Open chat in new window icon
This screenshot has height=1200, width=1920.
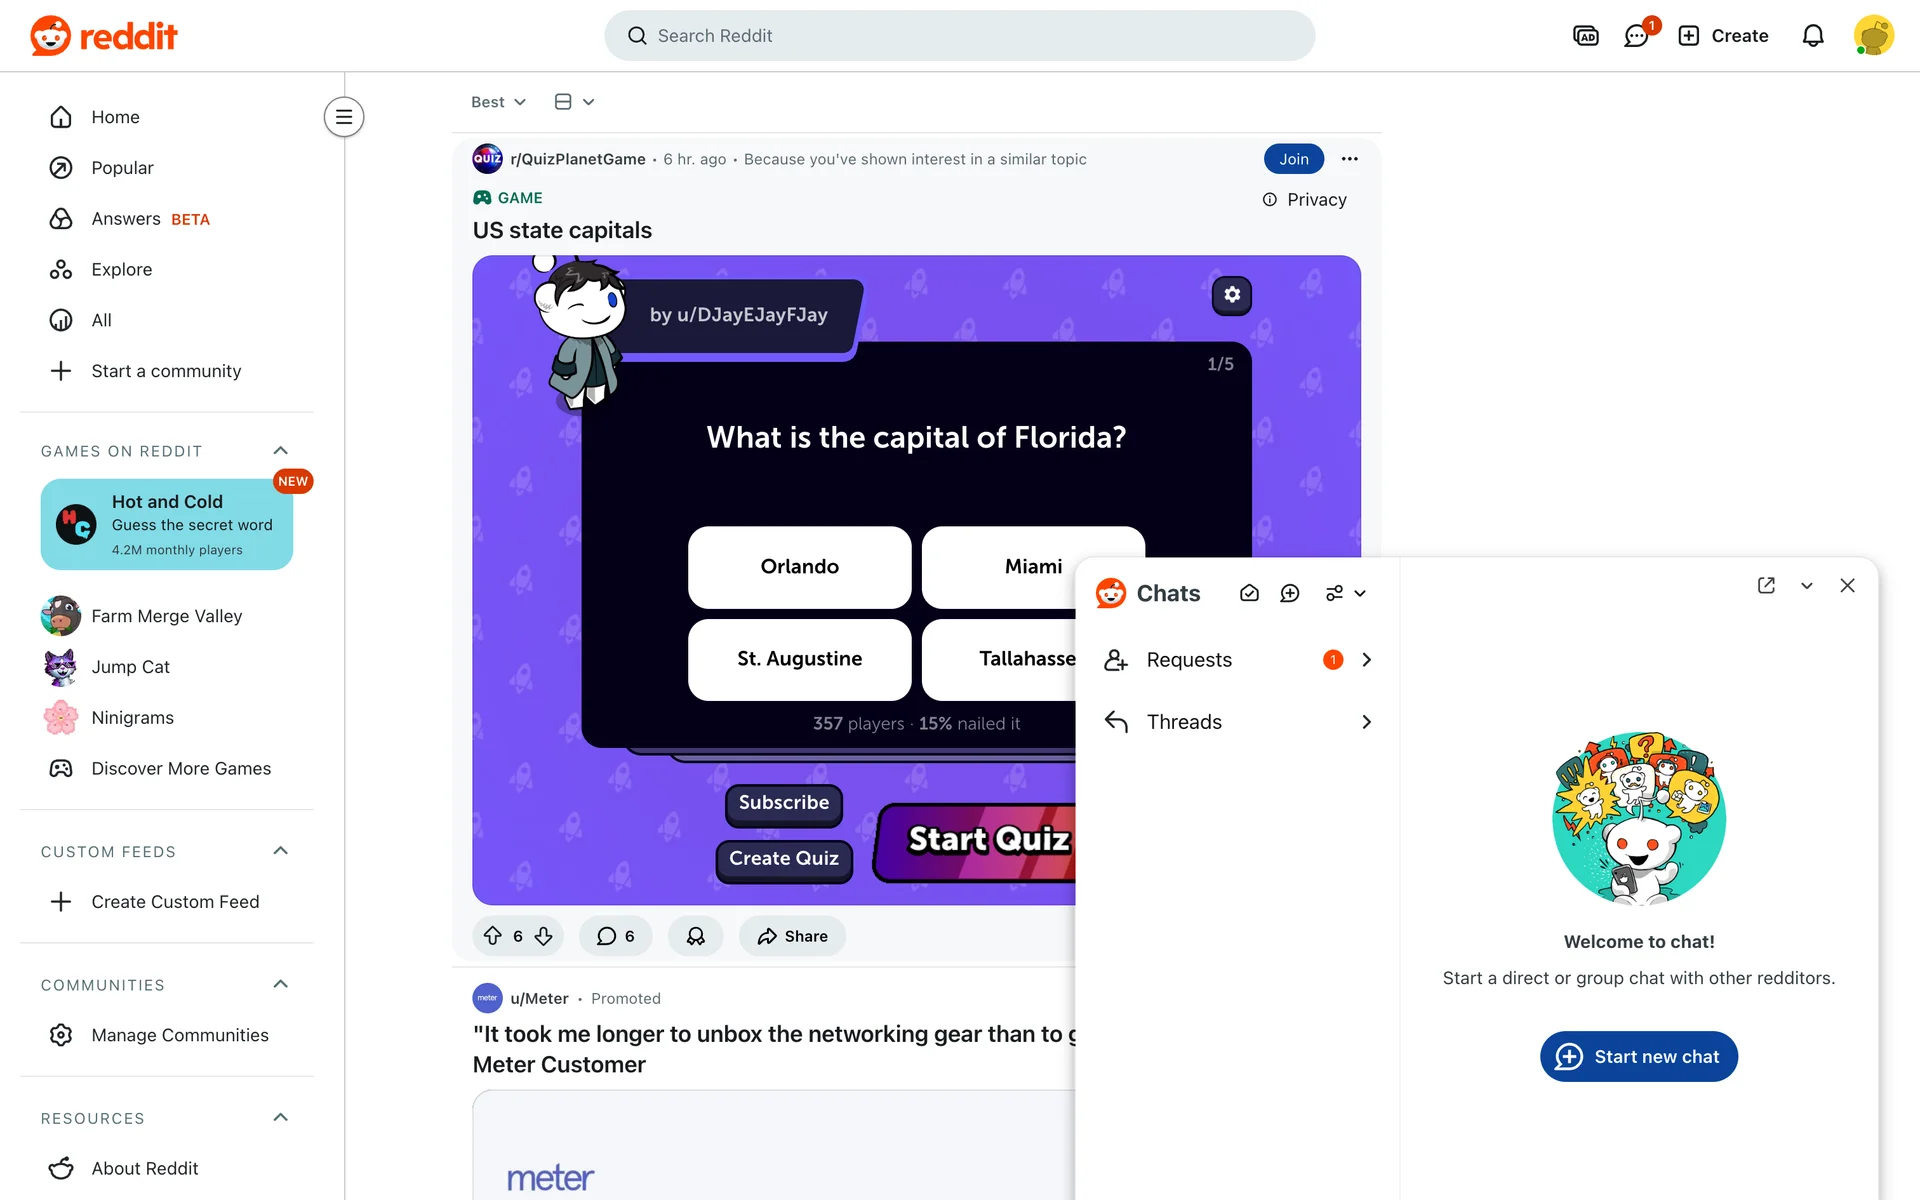(x=1766, y=585)
